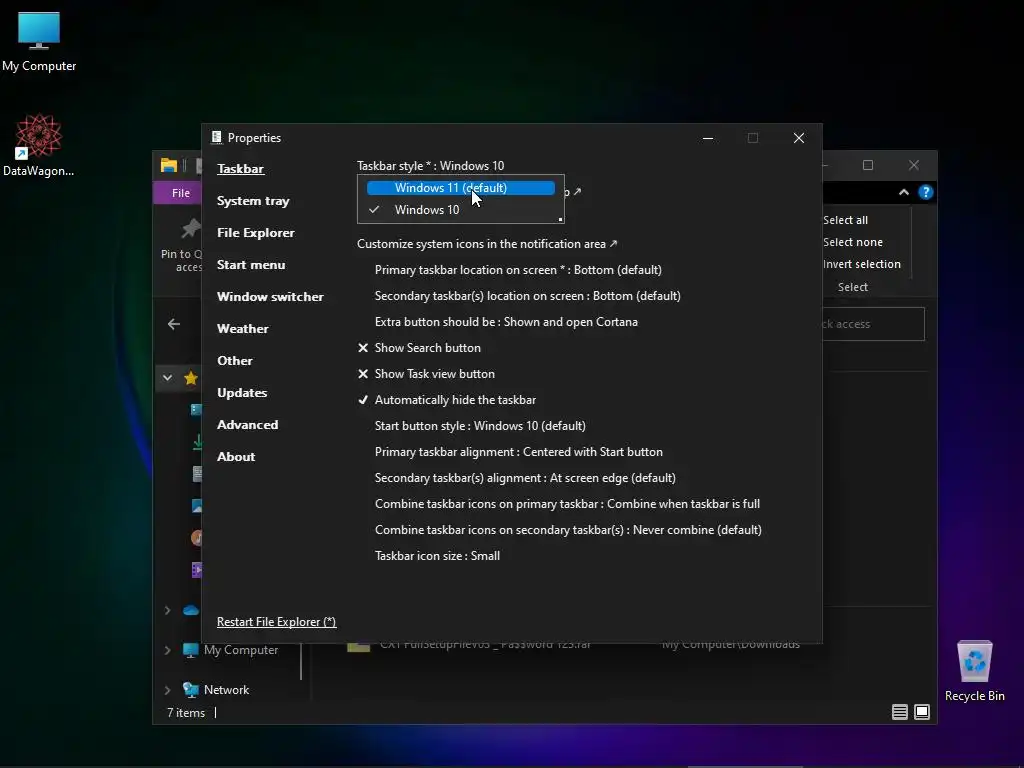
Task: Select Network in navigation pane
Action: pos(226,690)
